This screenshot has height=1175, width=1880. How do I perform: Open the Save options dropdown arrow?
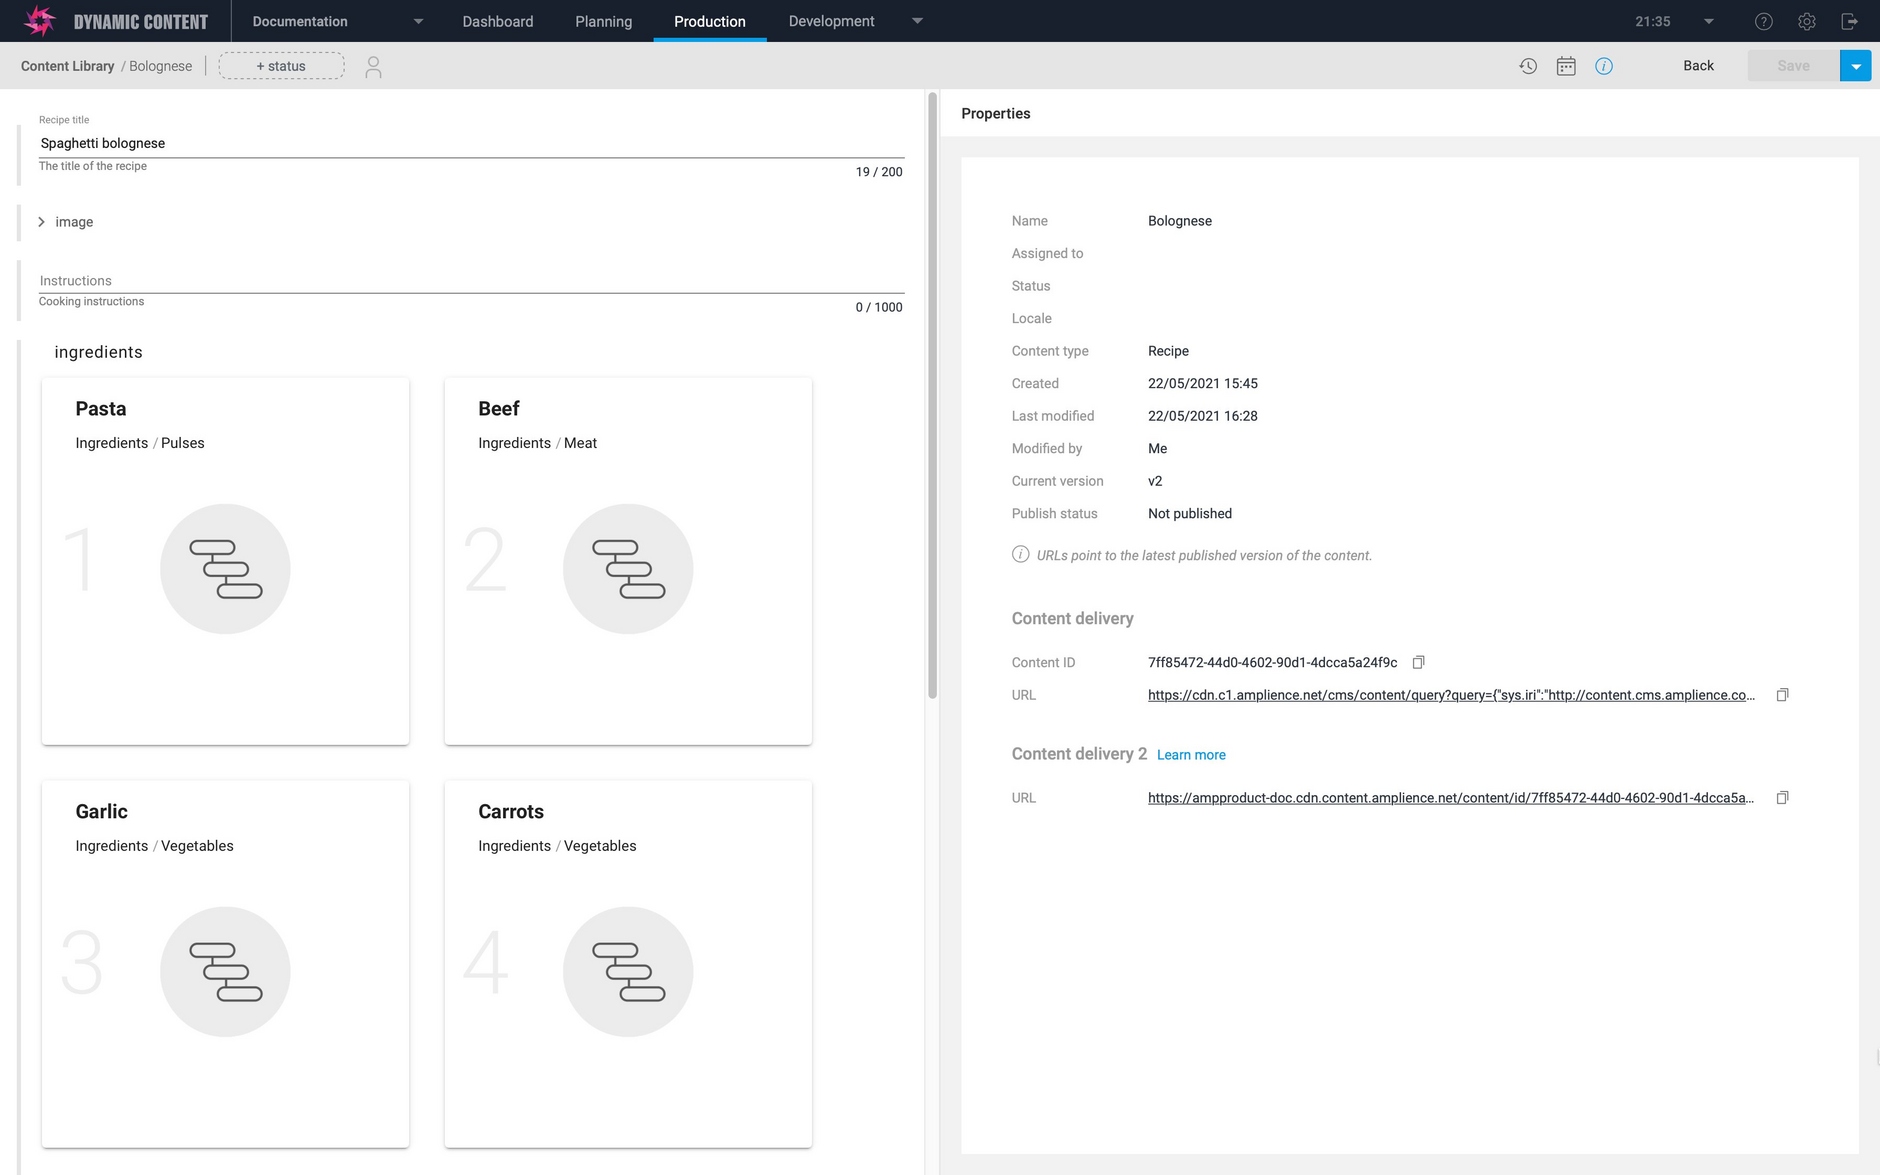point(1856,65)
